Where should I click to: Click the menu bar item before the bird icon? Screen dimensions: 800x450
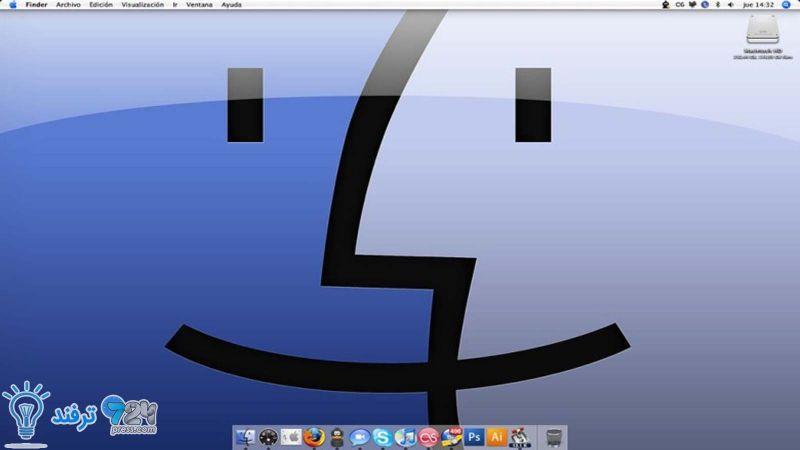click(680, 5)
